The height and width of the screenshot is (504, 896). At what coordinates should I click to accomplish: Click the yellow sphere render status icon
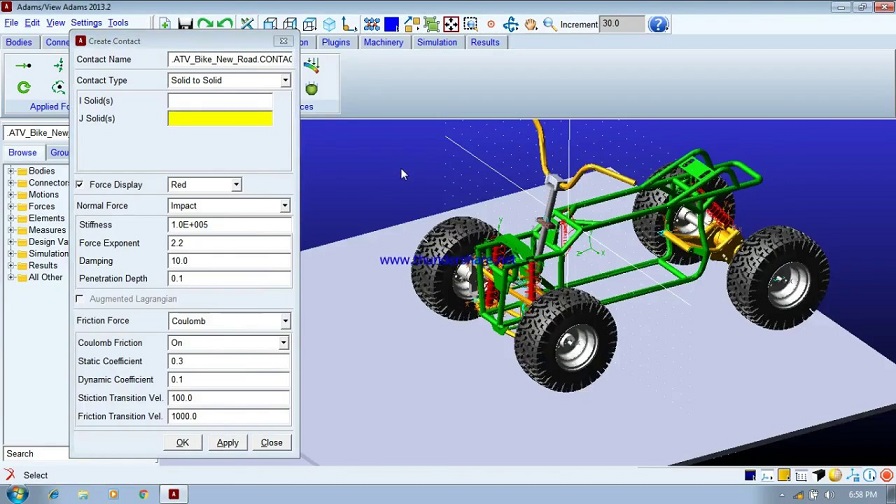[835, 475]
